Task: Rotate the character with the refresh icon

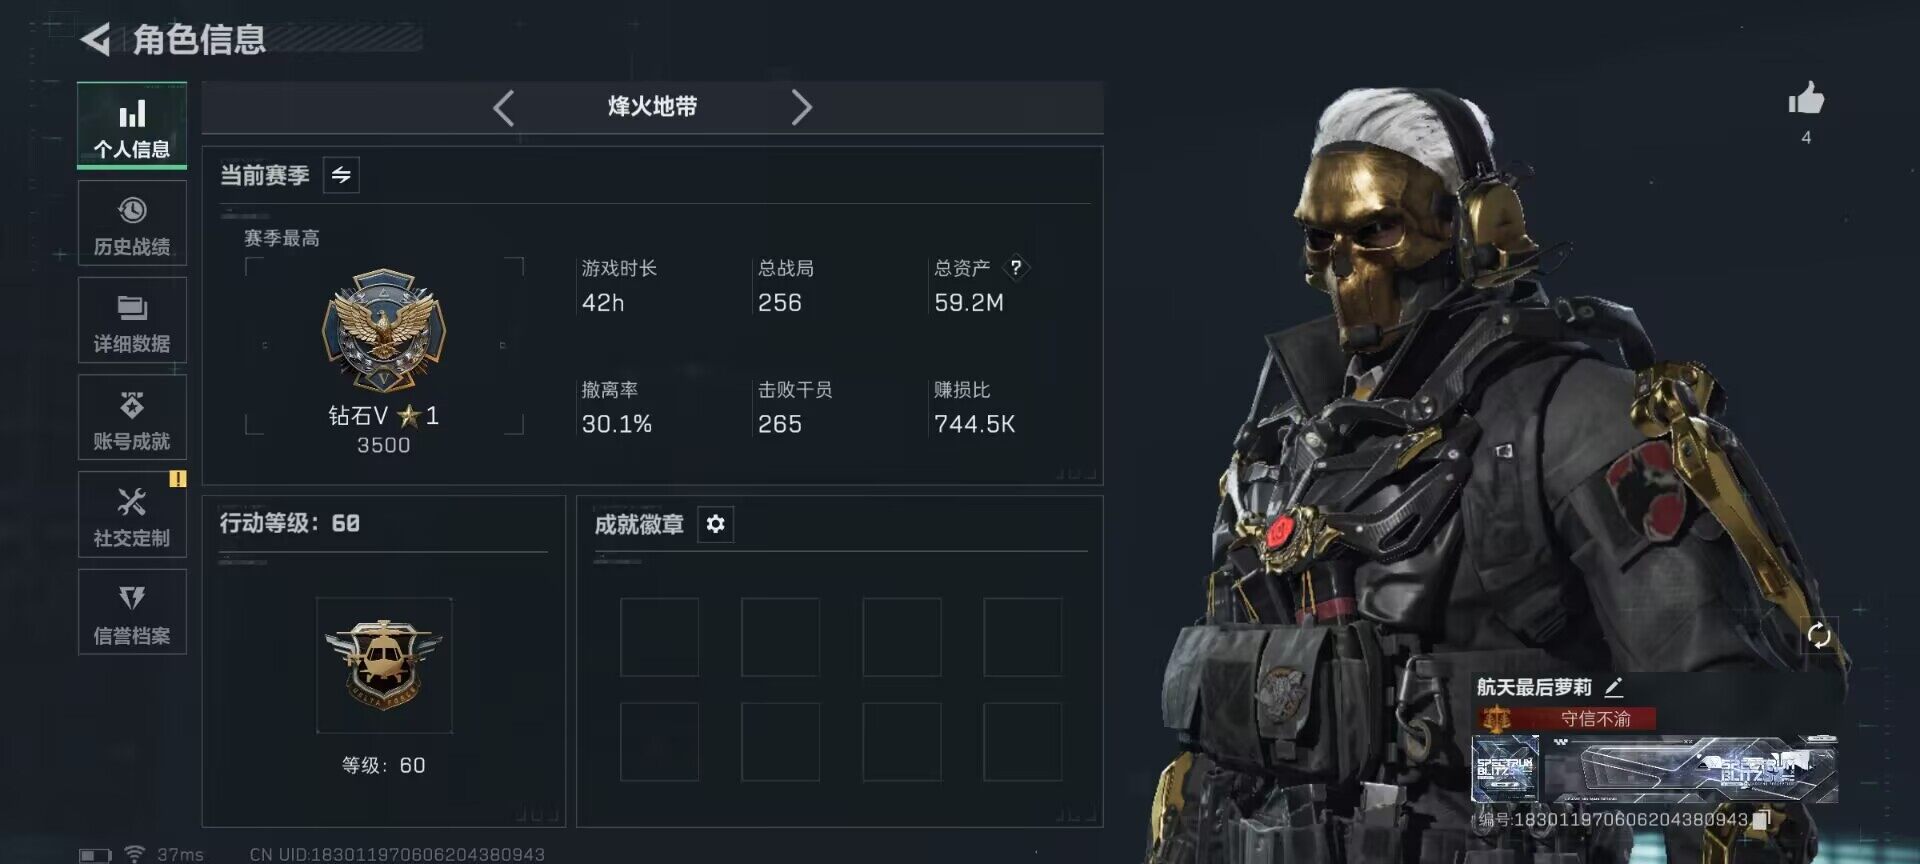Action: coord(1819,635)
